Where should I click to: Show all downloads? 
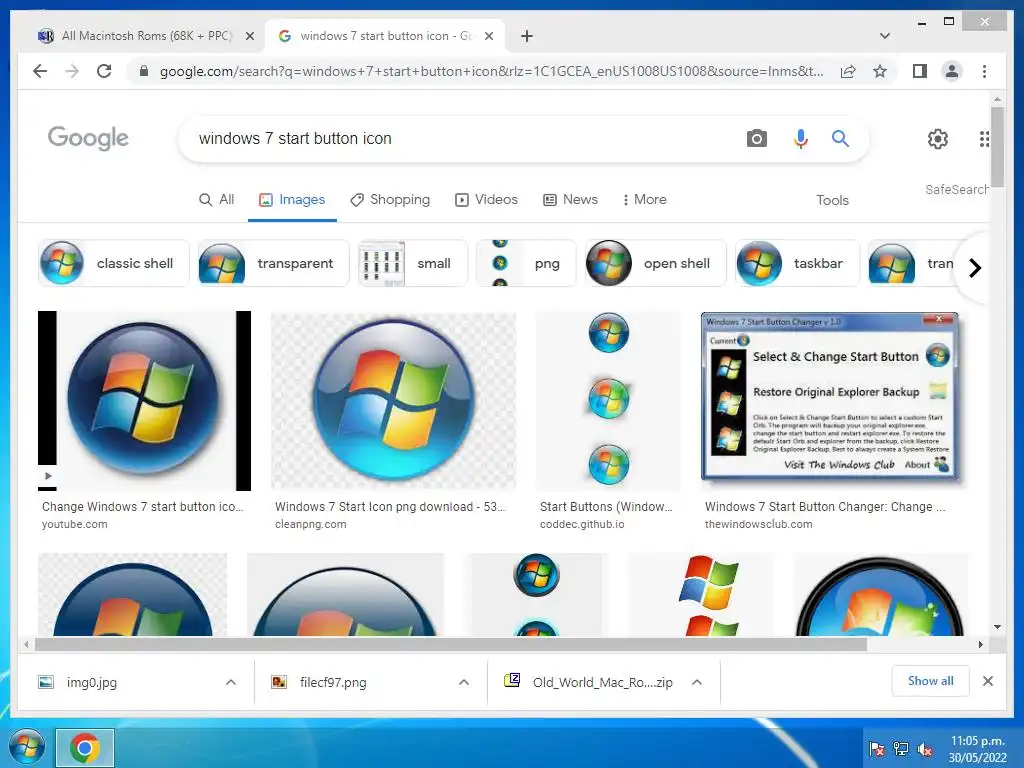click(931, 681)
